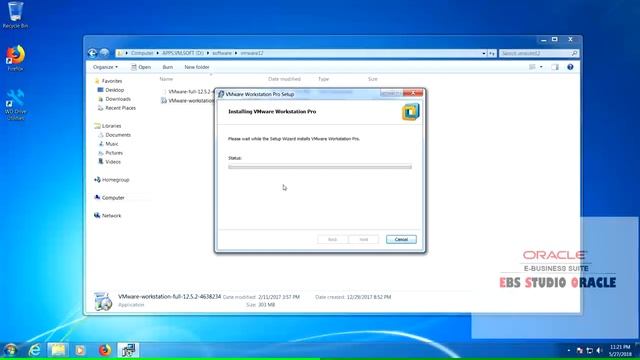
Task: Click the volume icon in system tray
Action: pos(599,350)
